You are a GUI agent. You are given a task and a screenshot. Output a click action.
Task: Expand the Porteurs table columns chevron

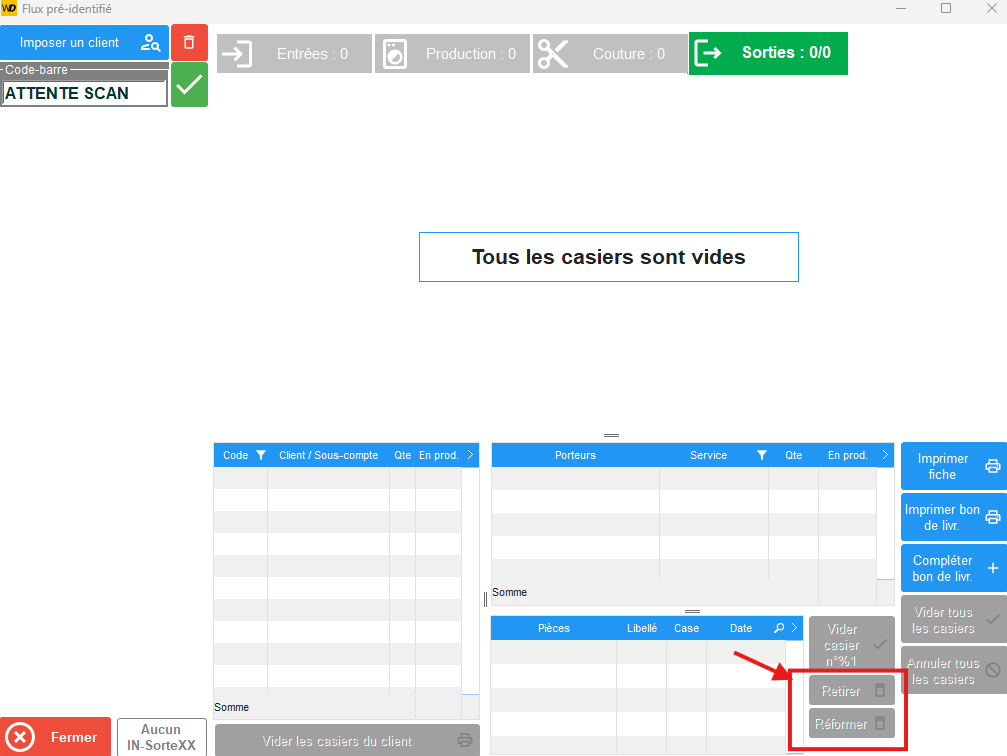[x=885, y=455]
